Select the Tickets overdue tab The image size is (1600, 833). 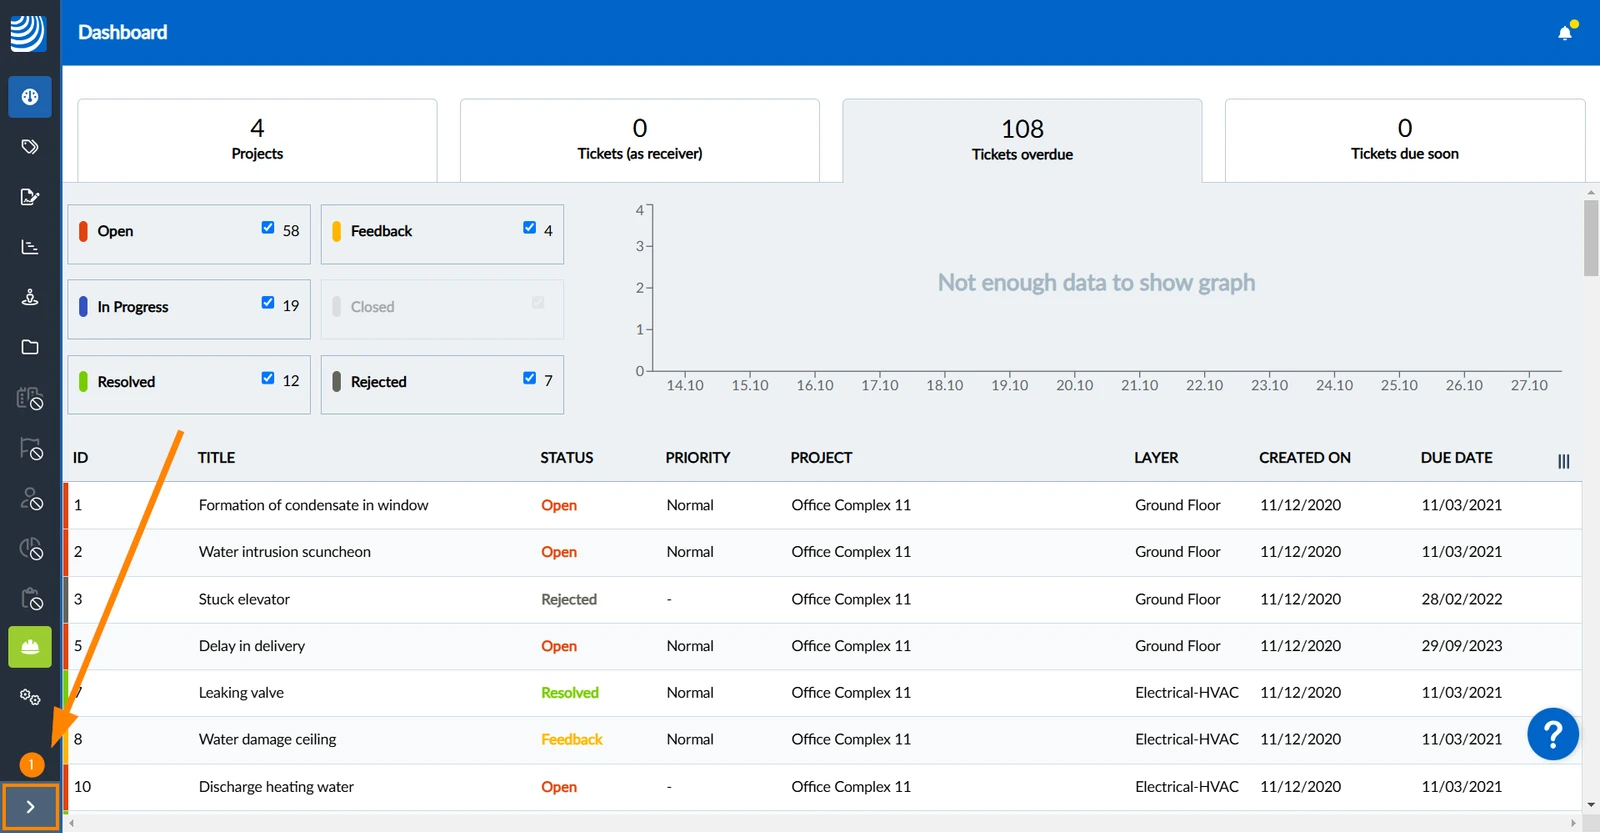pos(1022,140)
